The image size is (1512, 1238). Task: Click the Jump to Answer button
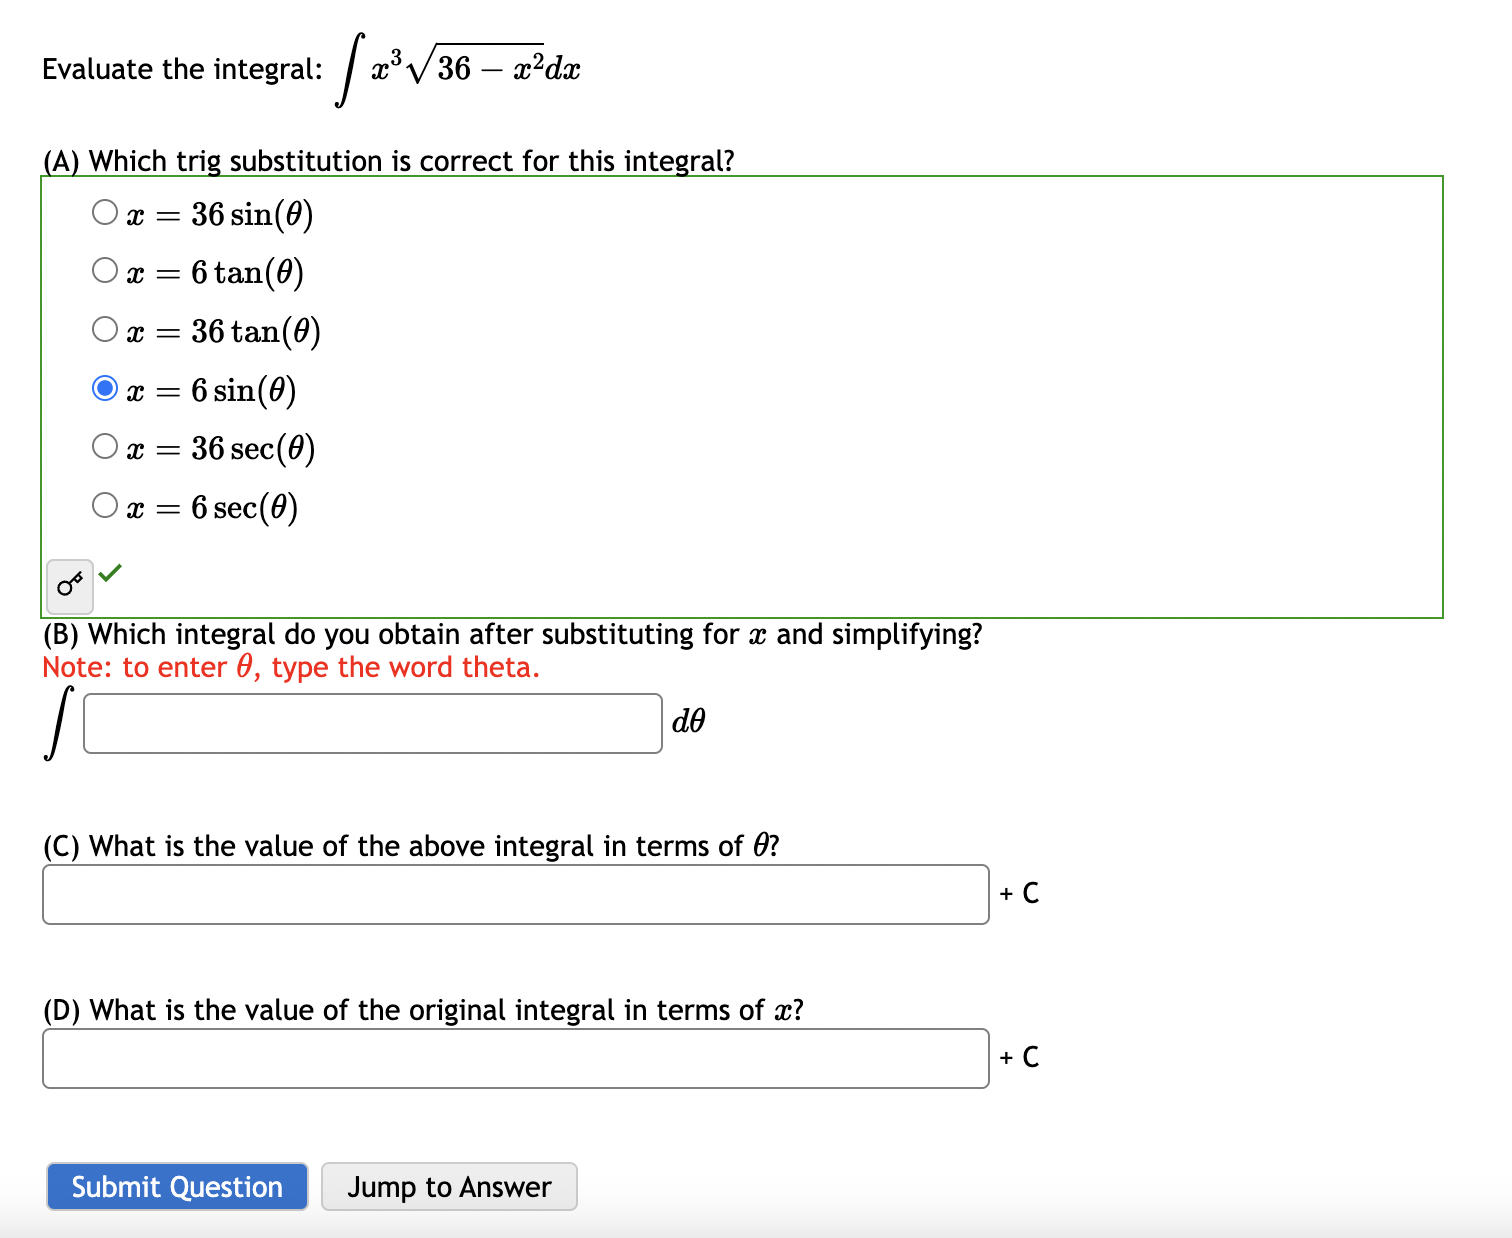[449, 1186]
